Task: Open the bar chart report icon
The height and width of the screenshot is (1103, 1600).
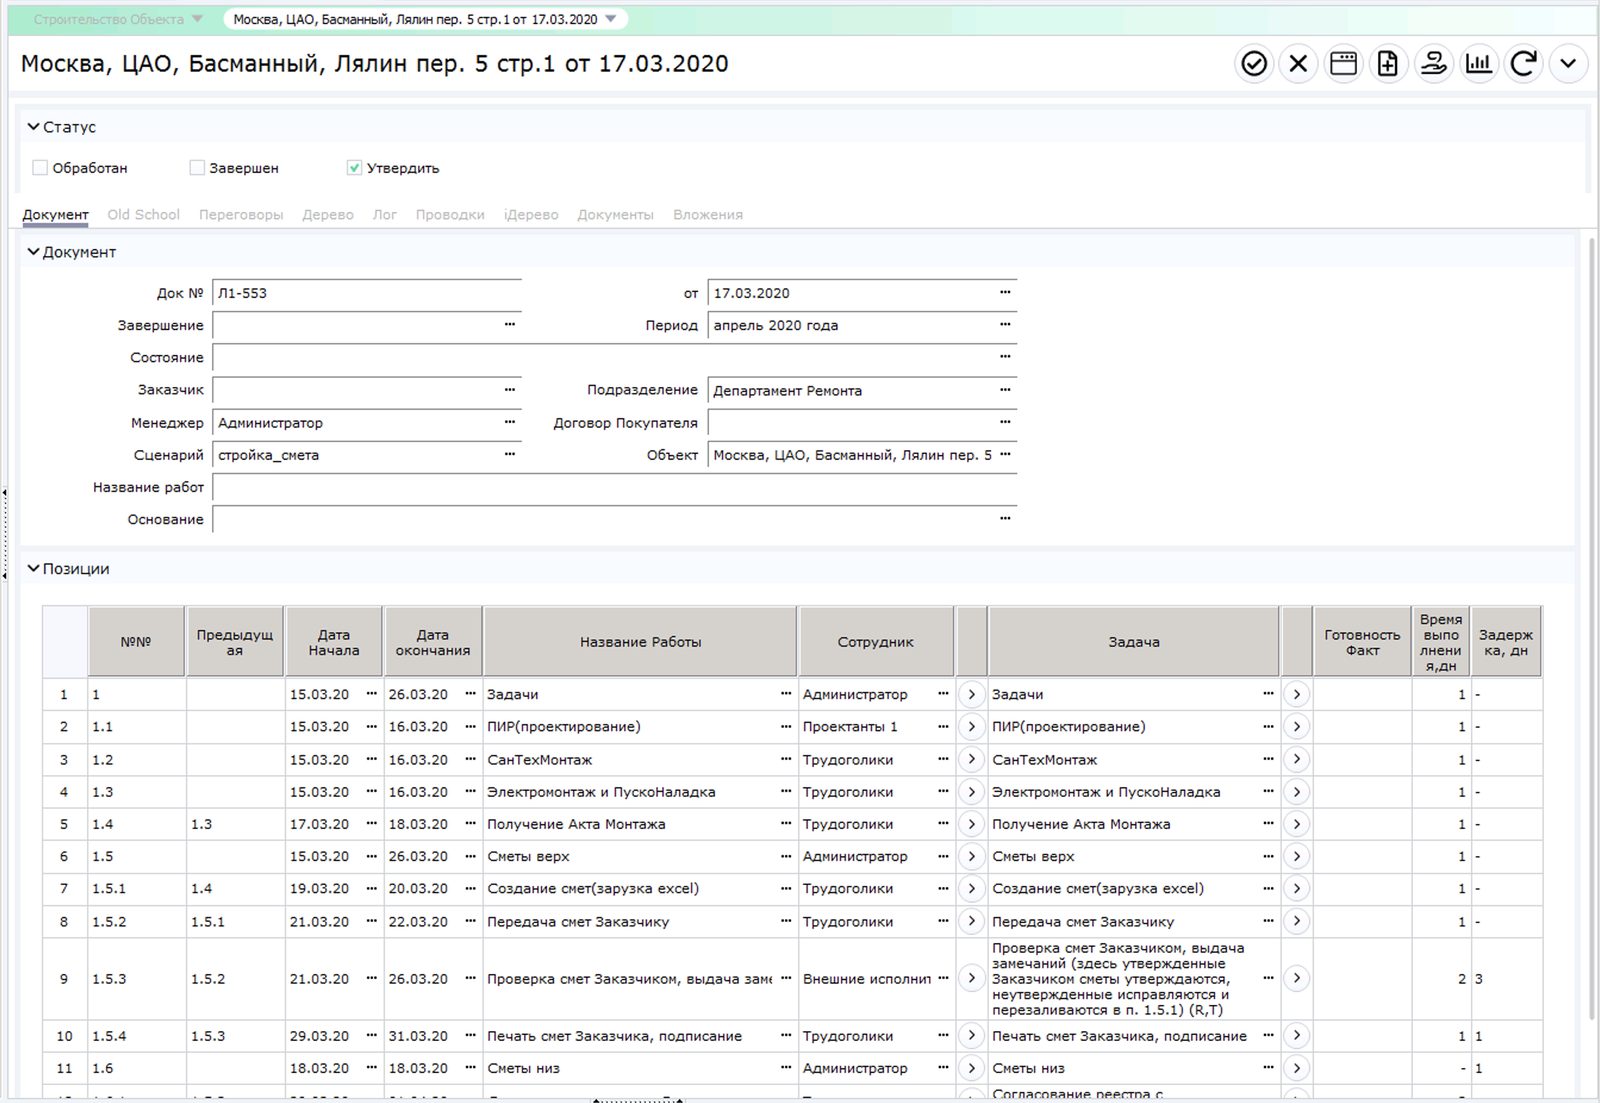Action: [1478, 64]
